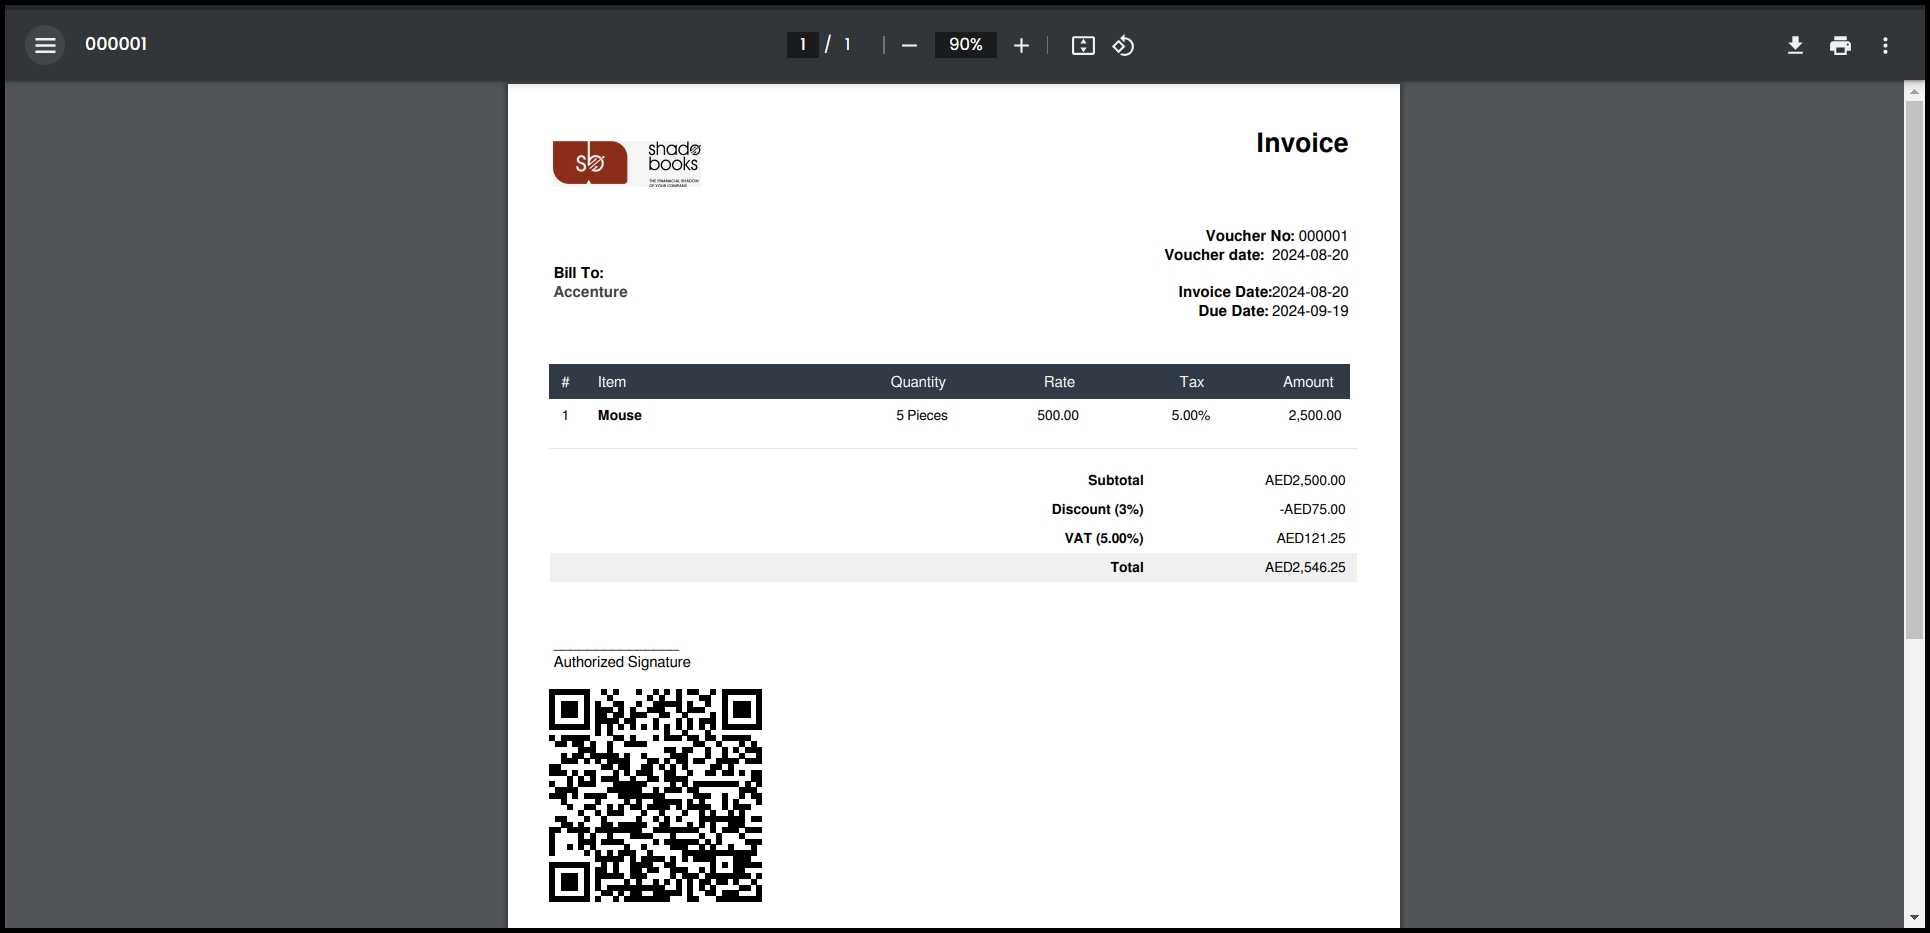The height and width of the screenshot is (933, 1930).
Task: Download the invoice PDF
Action: pyautogui.click(x=1795, y=45)
